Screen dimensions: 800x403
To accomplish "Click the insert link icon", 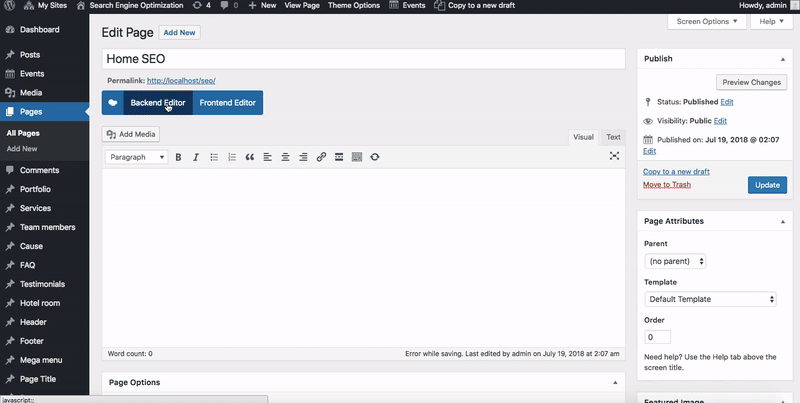I will (321, 157).
